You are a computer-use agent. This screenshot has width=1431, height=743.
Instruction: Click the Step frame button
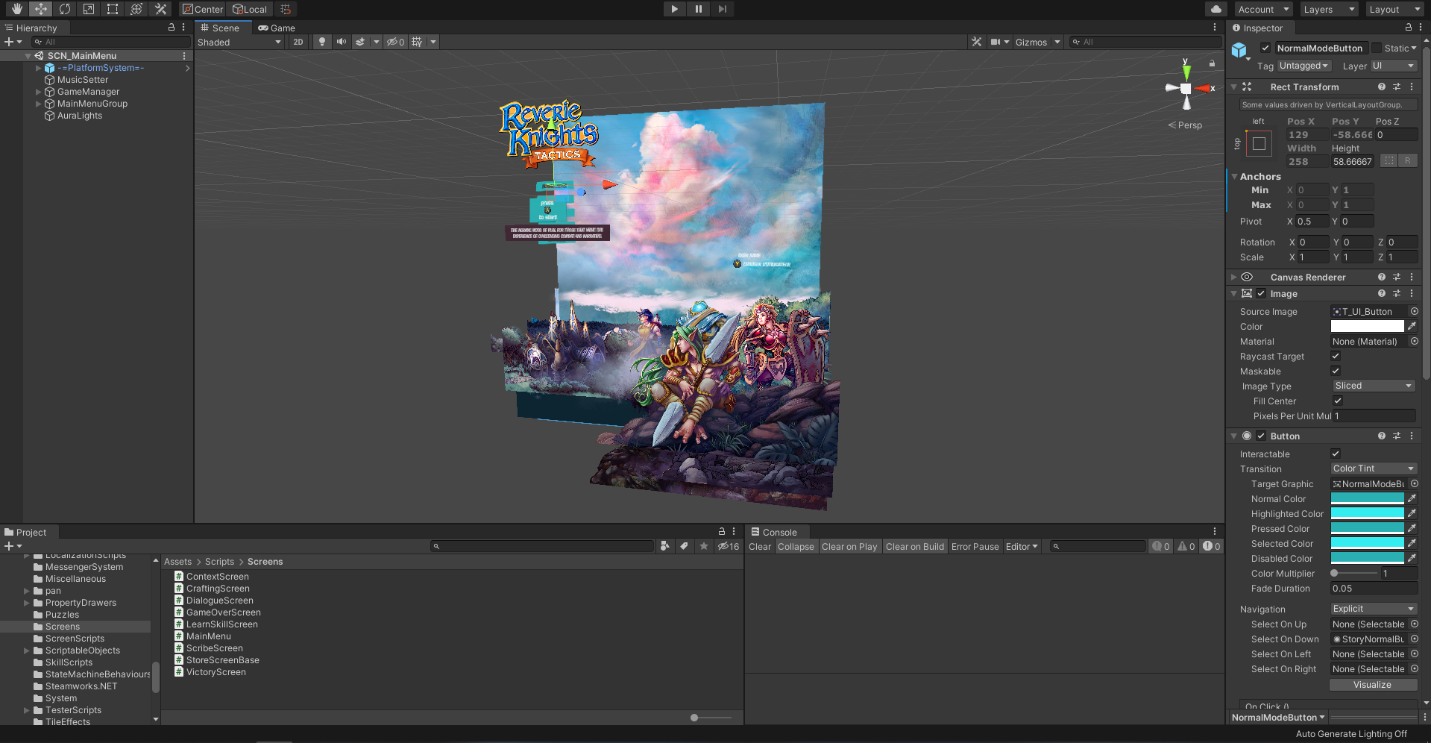[723, 9]
